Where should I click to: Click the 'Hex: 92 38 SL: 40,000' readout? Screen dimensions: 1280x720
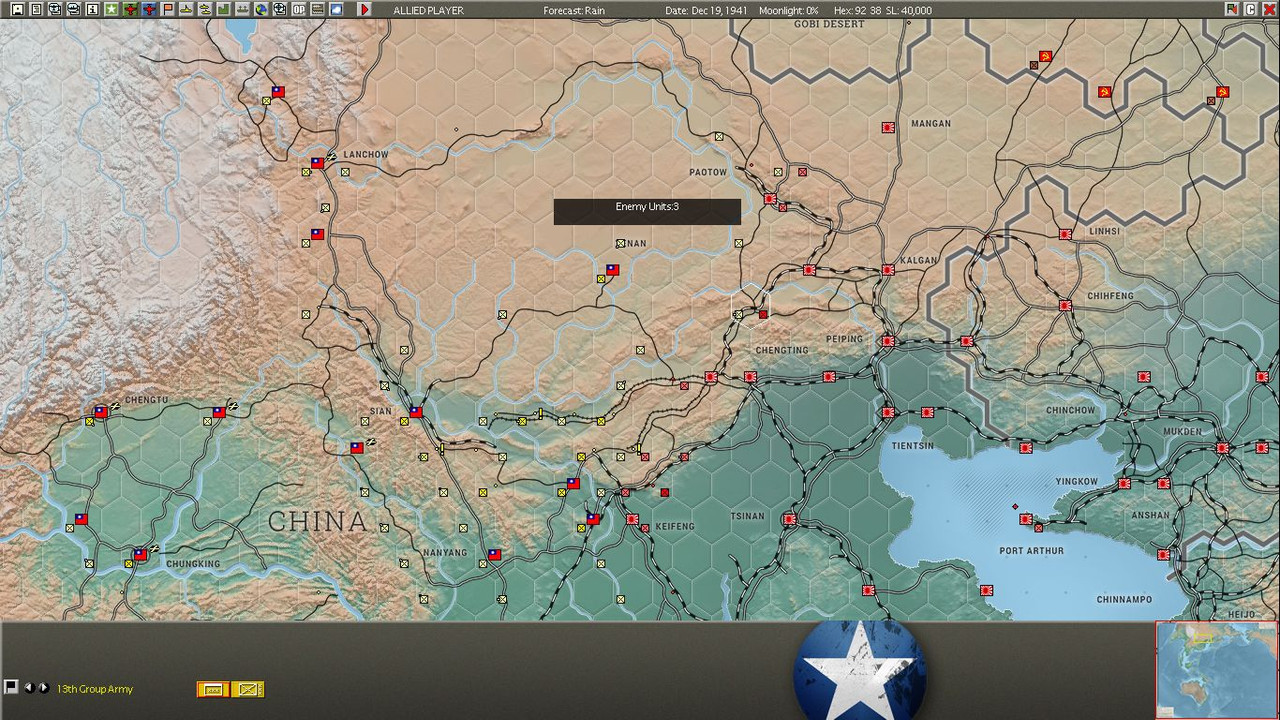point(882,10)
